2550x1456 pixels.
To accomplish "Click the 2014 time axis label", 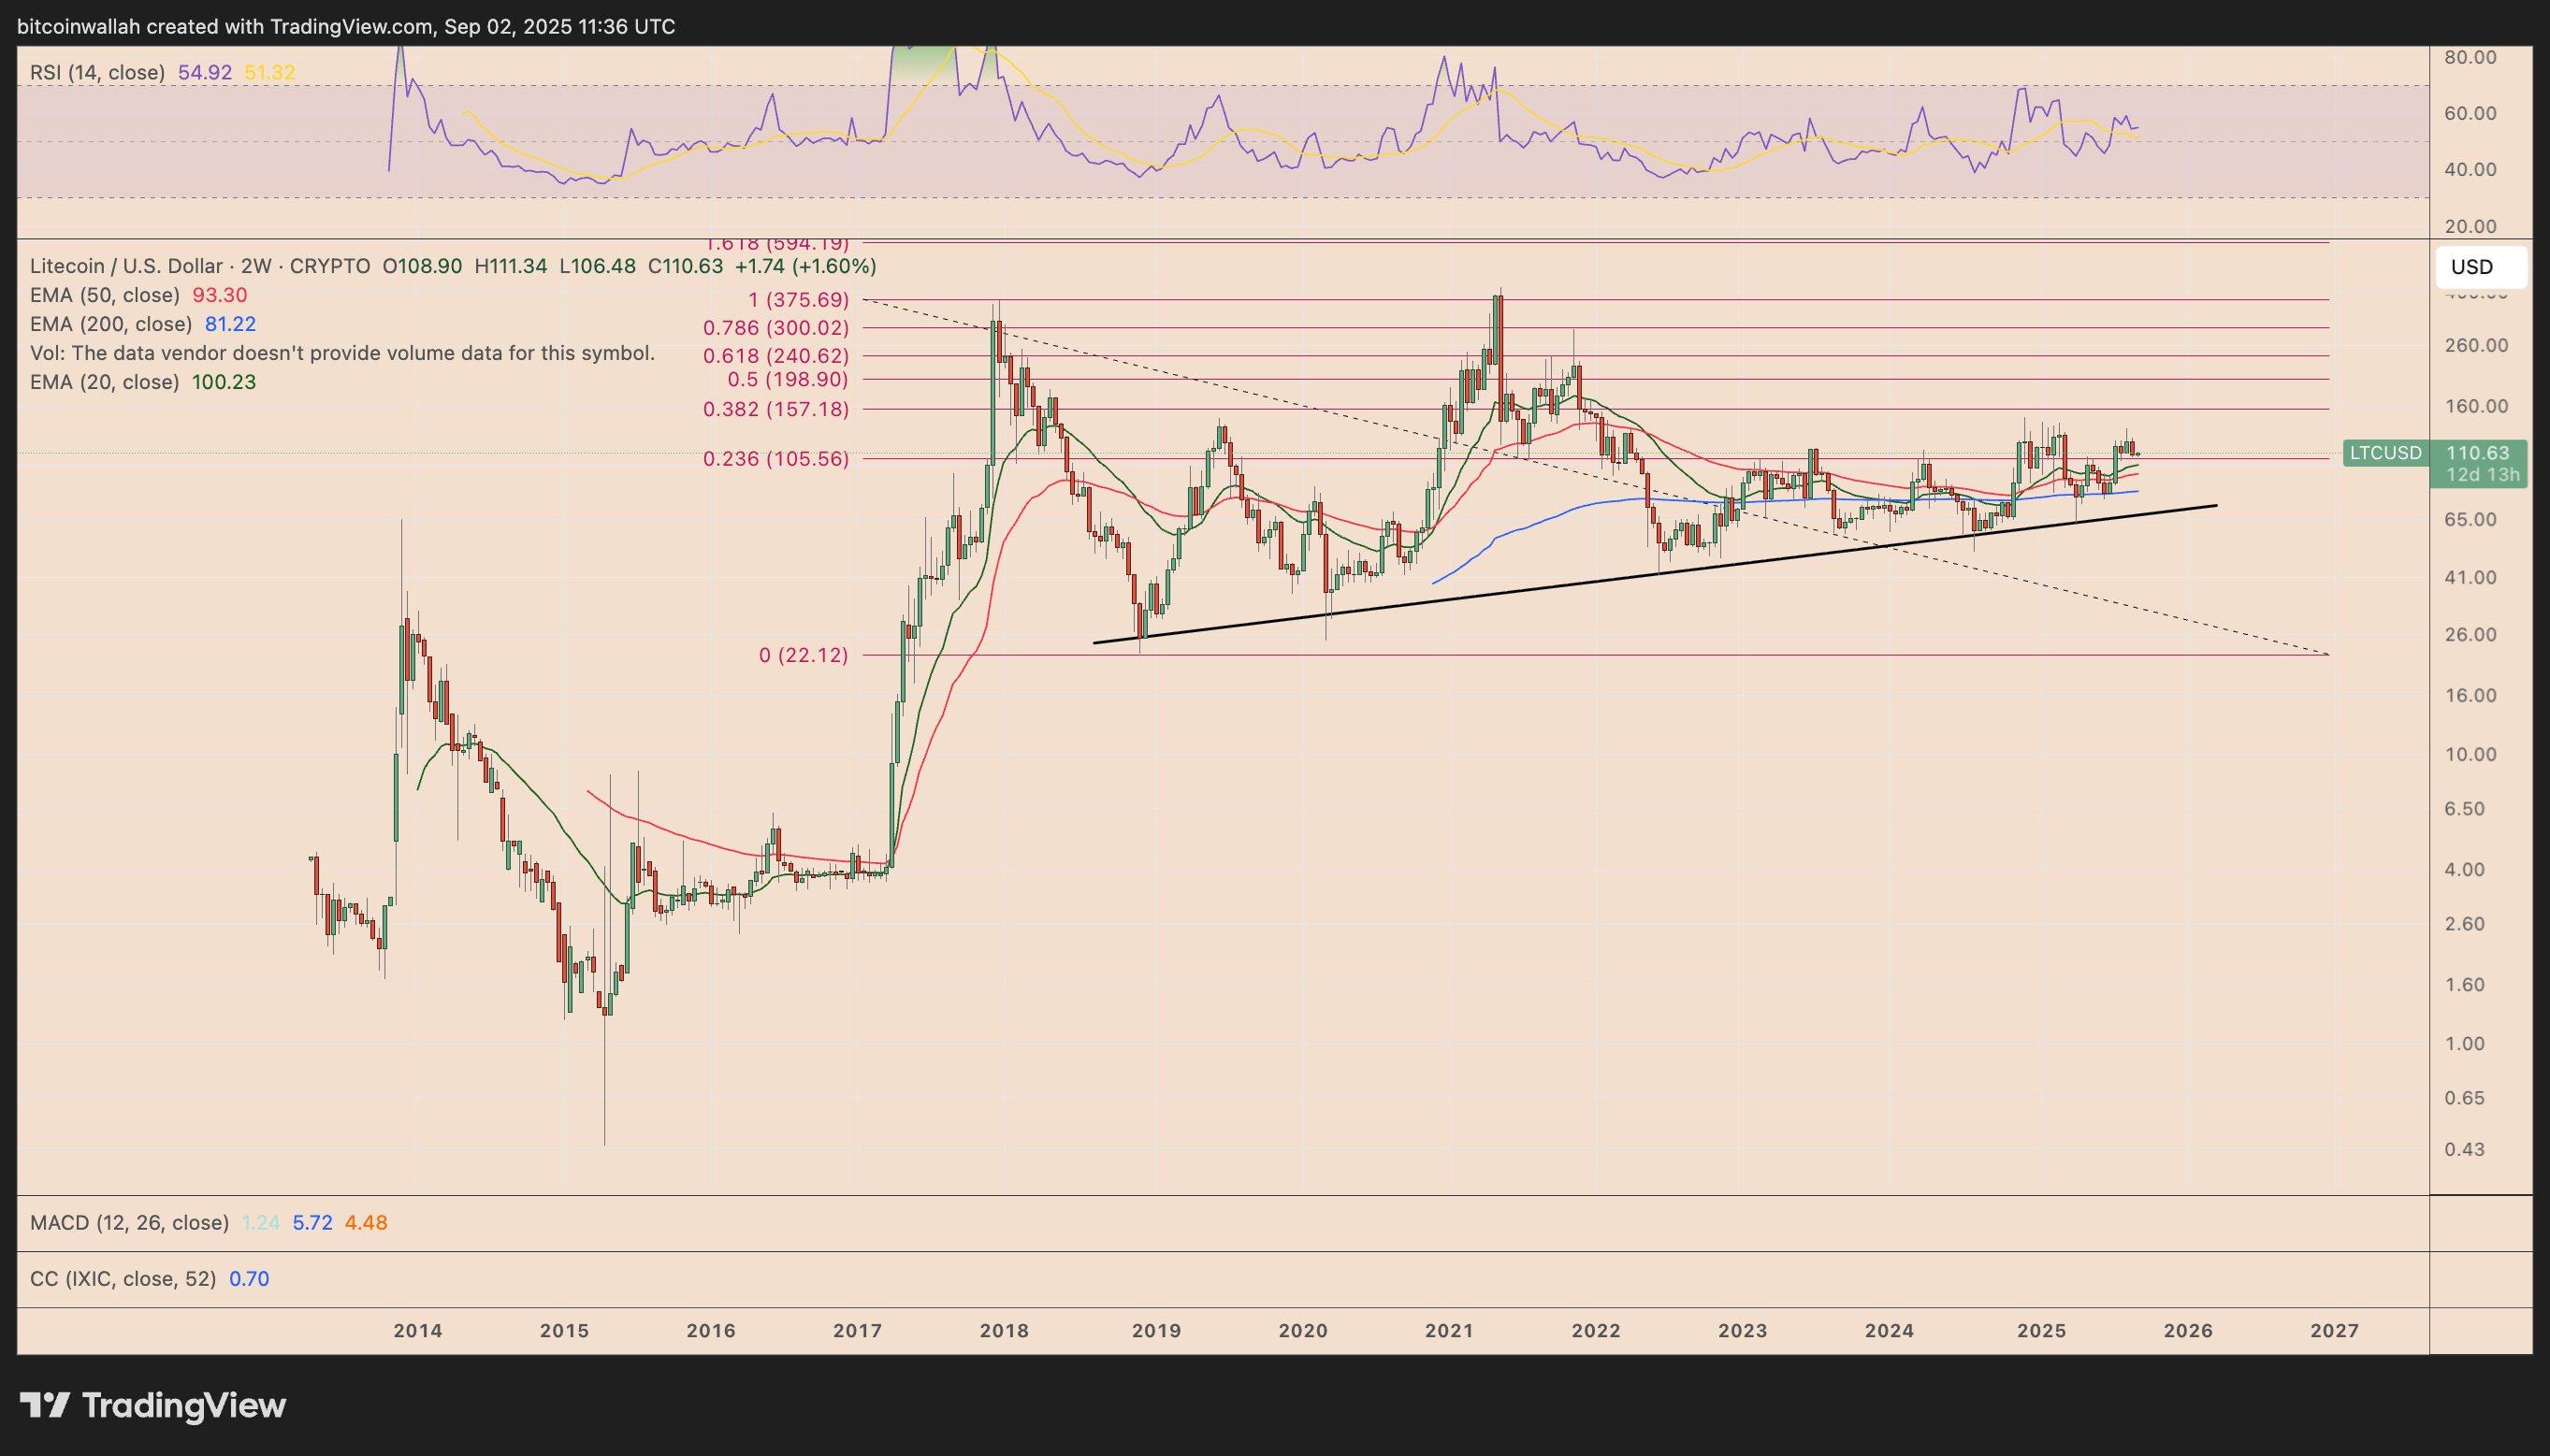I will click(x=418, y=1331).
